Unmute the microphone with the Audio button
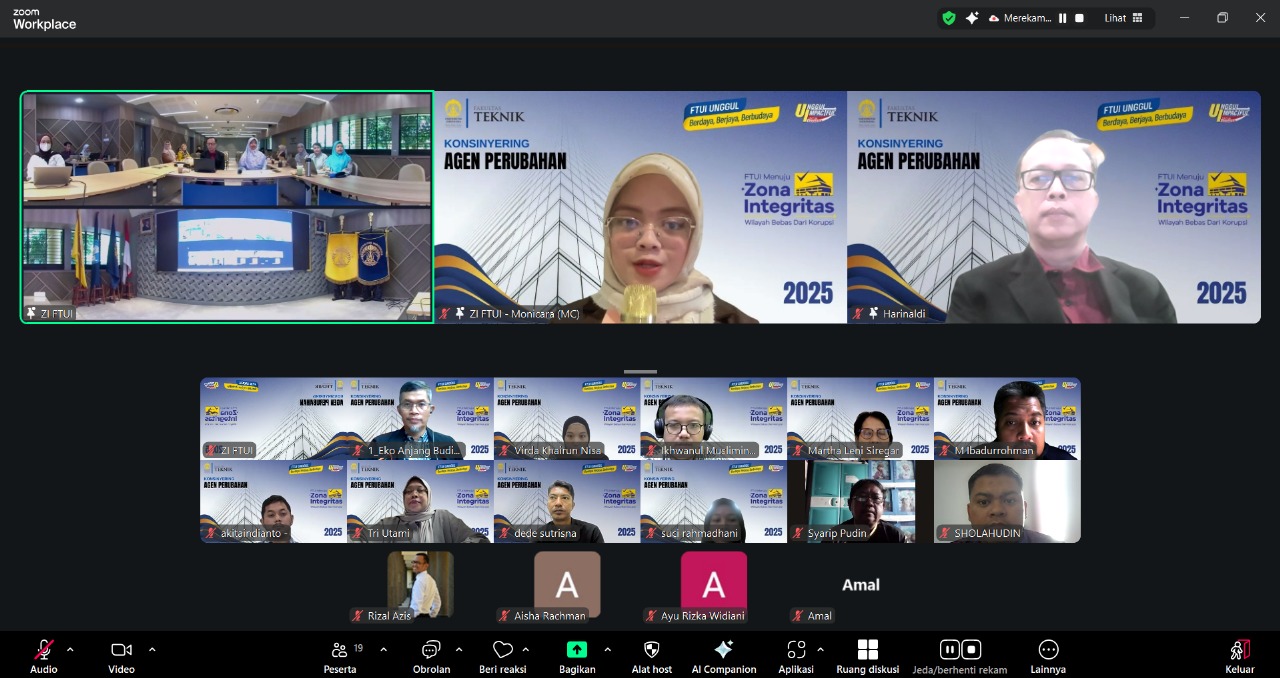Screen dimensions: 1280x678 (x=44, y=656)
